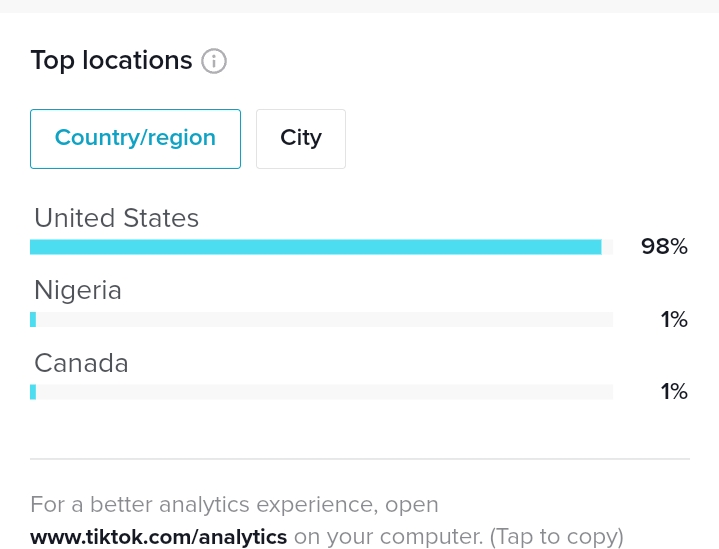Click the info icon beside Top locations

214,61
